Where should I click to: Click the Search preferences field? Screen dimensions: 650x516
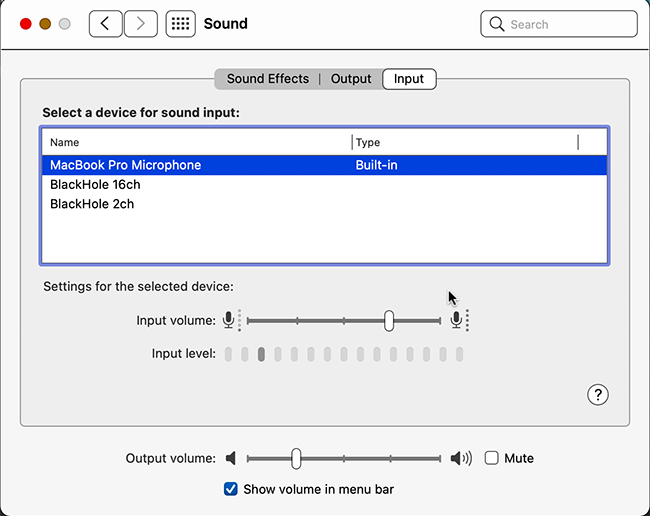coord(559,24)
